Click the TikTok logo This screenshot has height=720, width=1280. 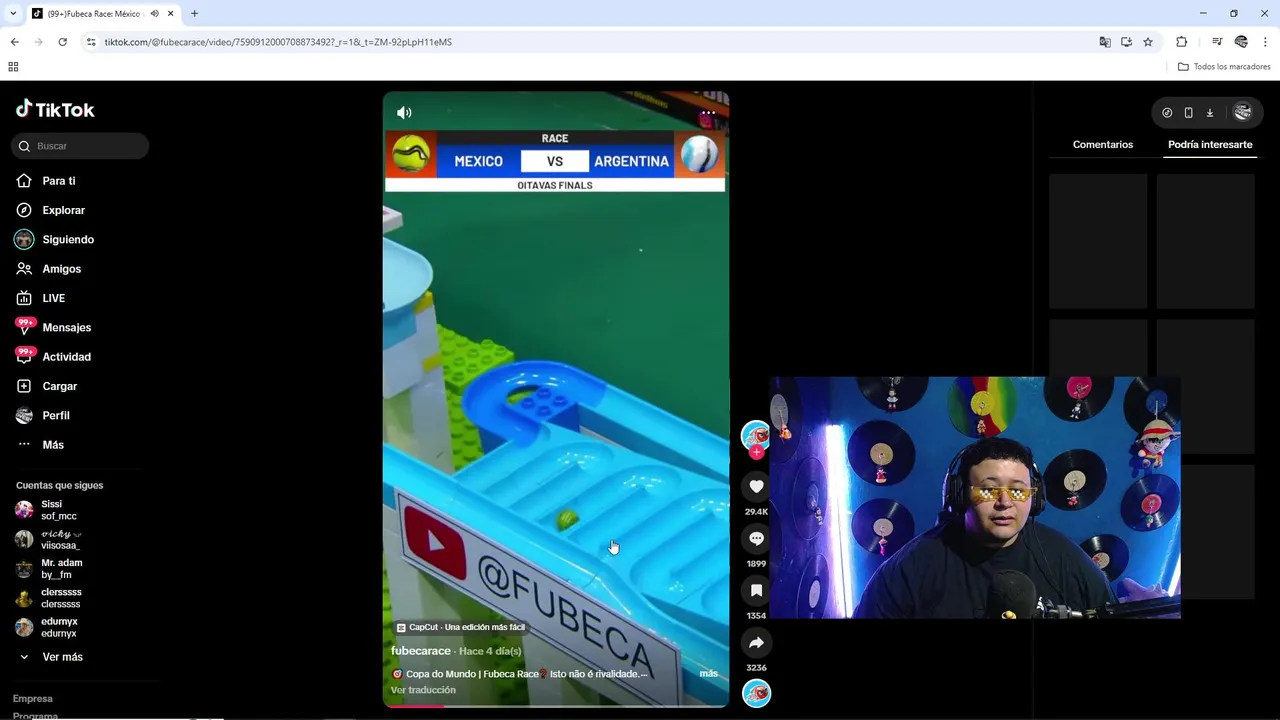pyautogui.click(x=55, y=109)
